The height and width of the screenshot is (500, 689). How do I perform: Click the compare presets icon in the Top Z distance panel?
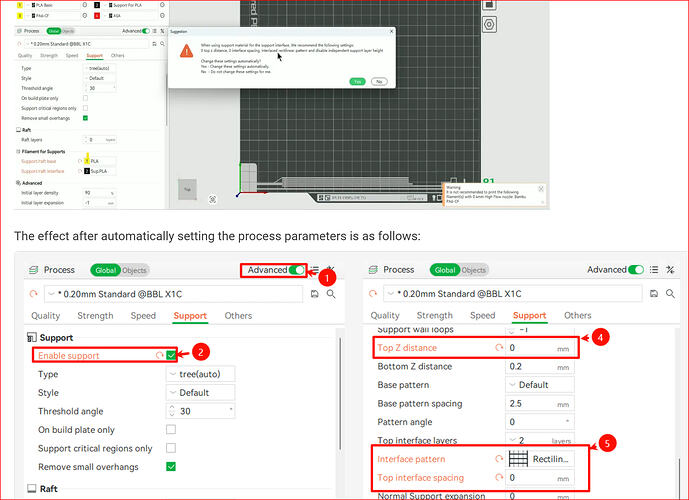tap(670, 270)
